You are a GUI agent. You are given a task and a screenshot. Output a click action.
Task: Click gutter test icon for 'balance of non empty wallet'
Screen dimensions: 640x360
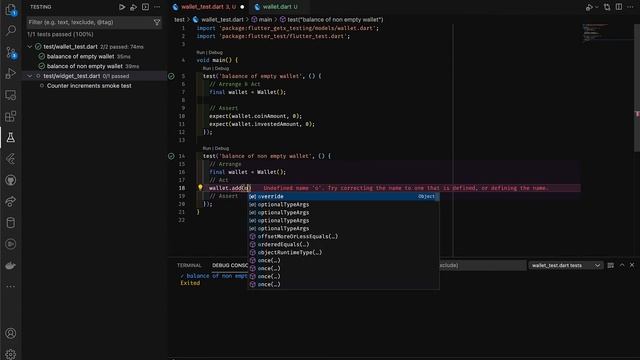[x=171, y=156]
